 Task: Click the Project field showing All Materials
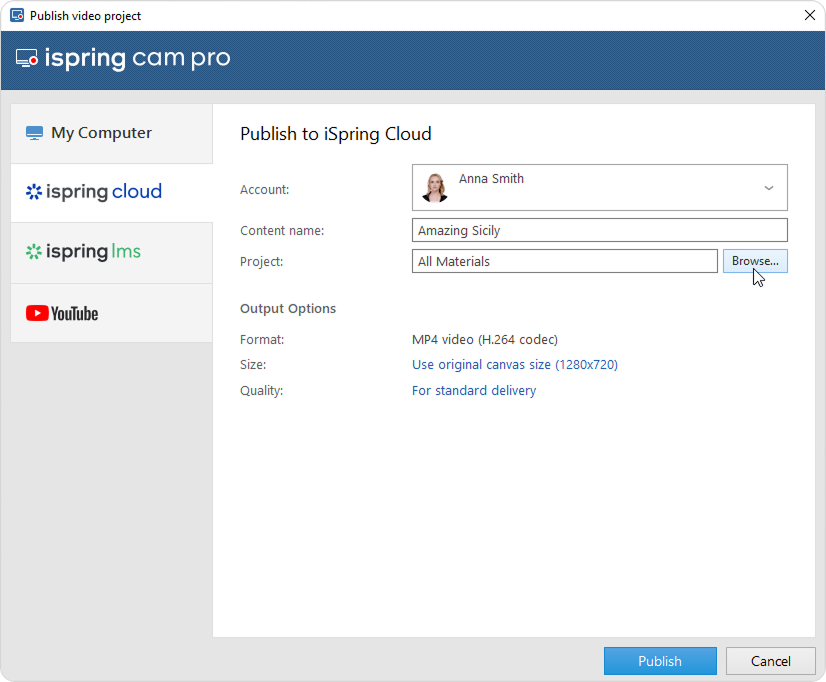(x=564, y=261)
